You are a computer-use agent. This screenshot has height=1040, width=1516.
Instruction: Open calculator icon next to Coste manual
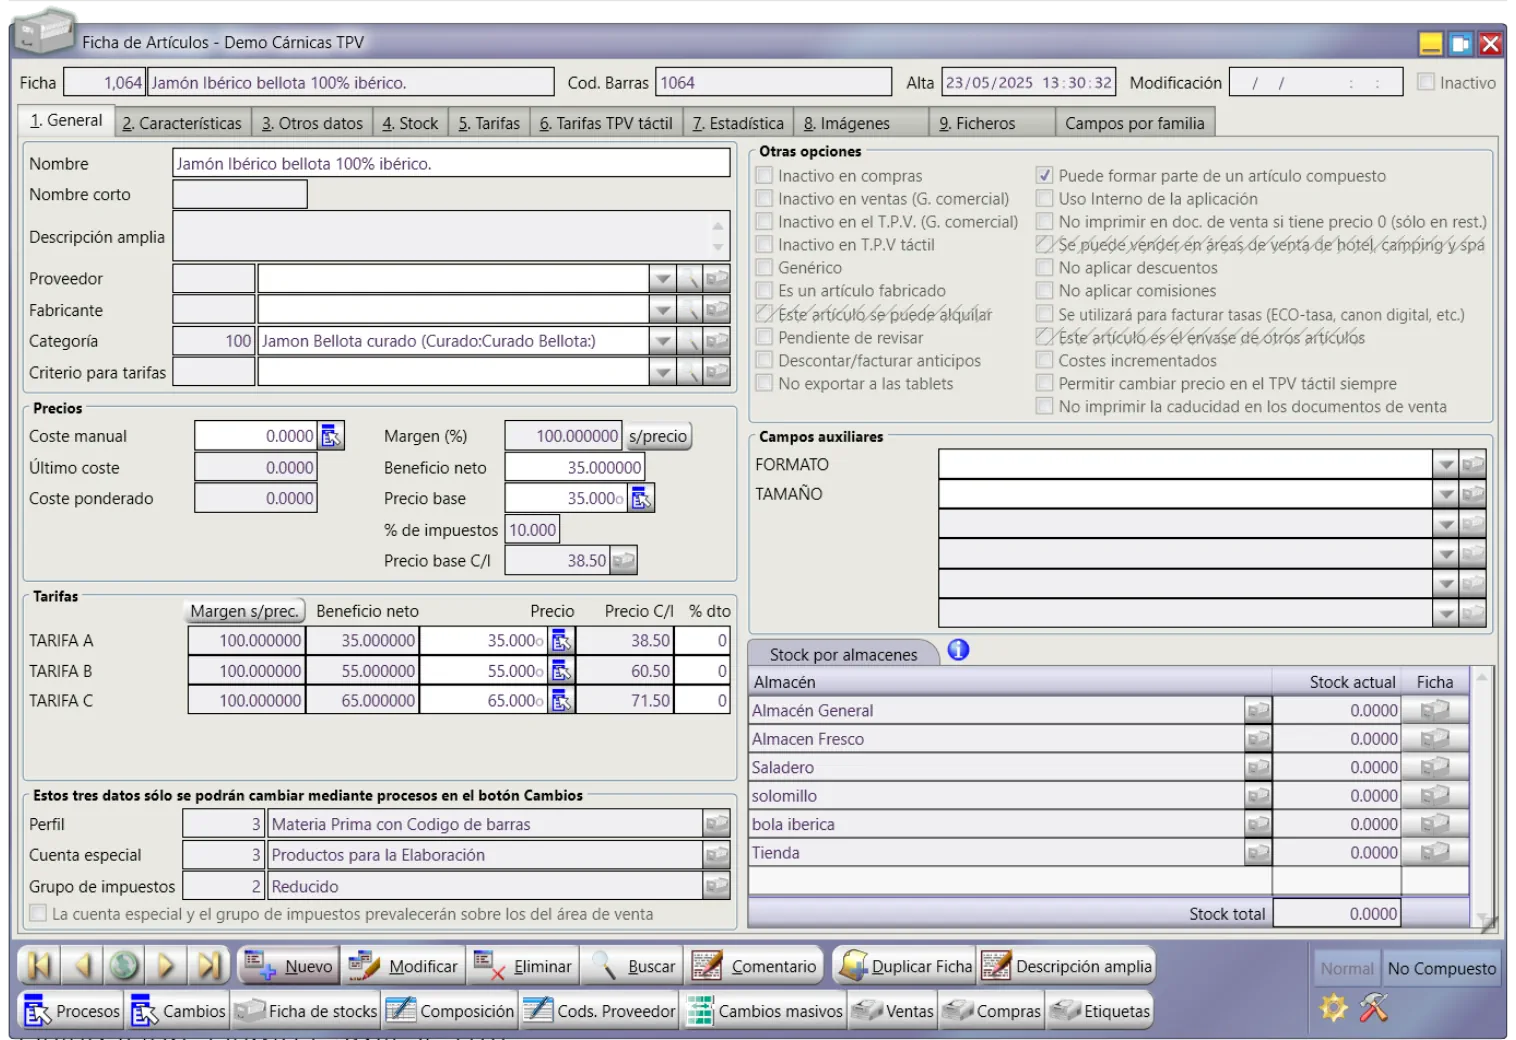point(331,436)
